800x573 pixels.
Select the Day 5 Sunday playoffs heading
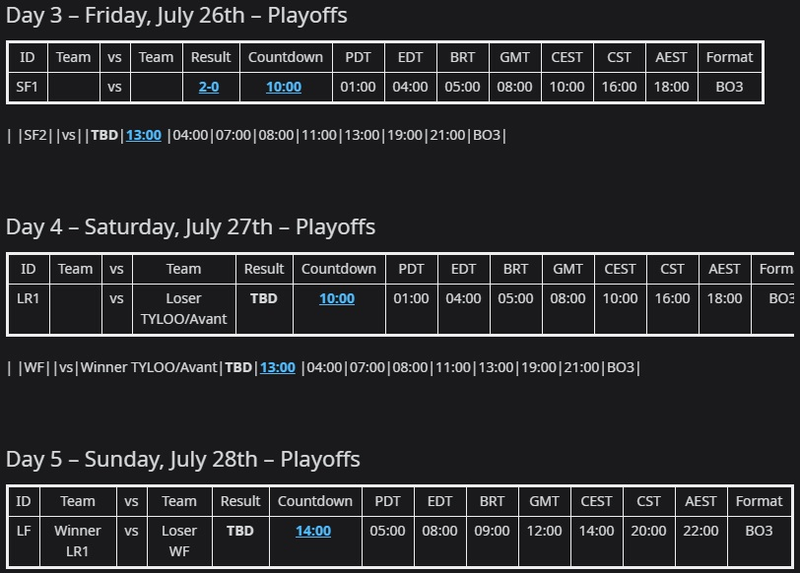click(x=183, y=459)
